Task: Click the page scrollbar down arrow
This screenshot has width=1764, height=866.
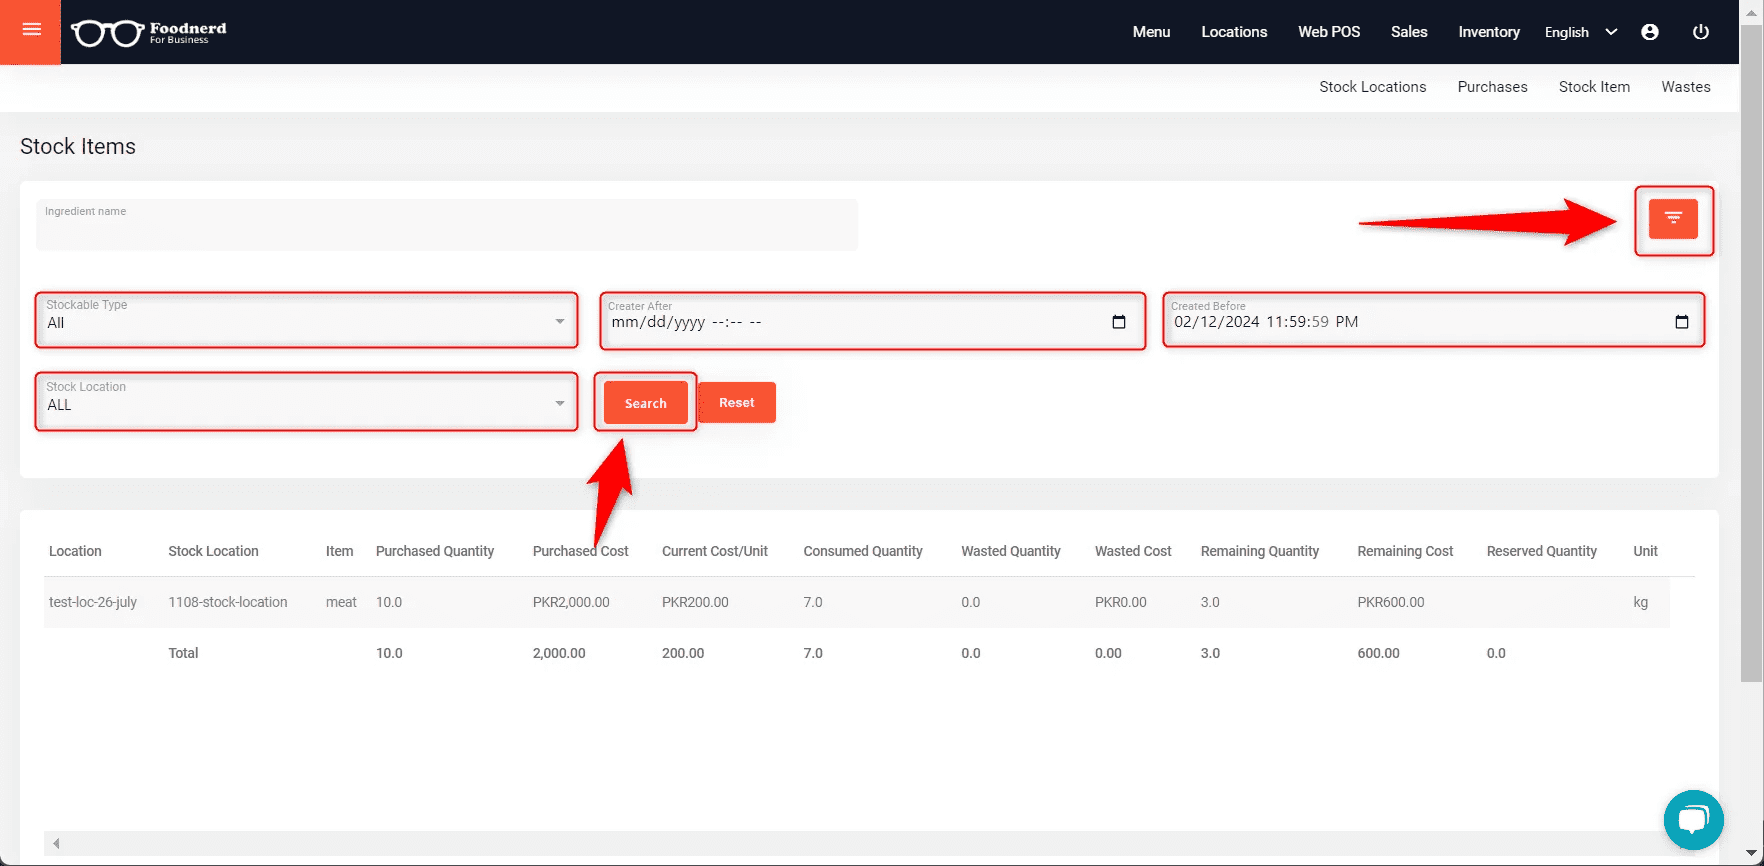Action: click(1751, 854)
